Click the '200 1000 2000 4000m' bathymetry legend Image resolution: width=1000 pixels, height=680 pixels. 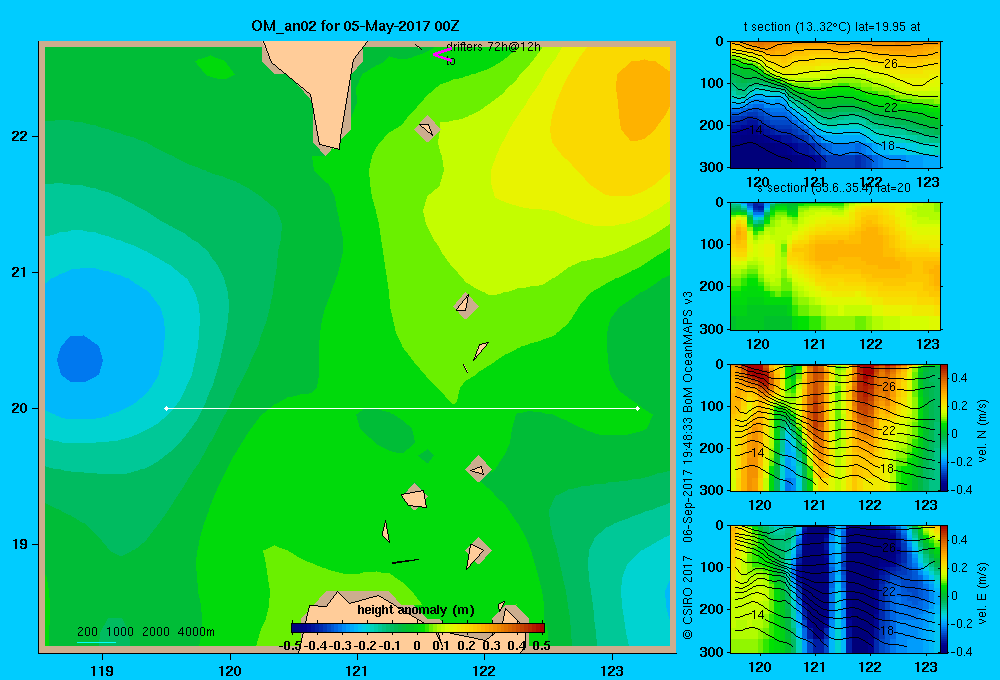click(145, 632)
